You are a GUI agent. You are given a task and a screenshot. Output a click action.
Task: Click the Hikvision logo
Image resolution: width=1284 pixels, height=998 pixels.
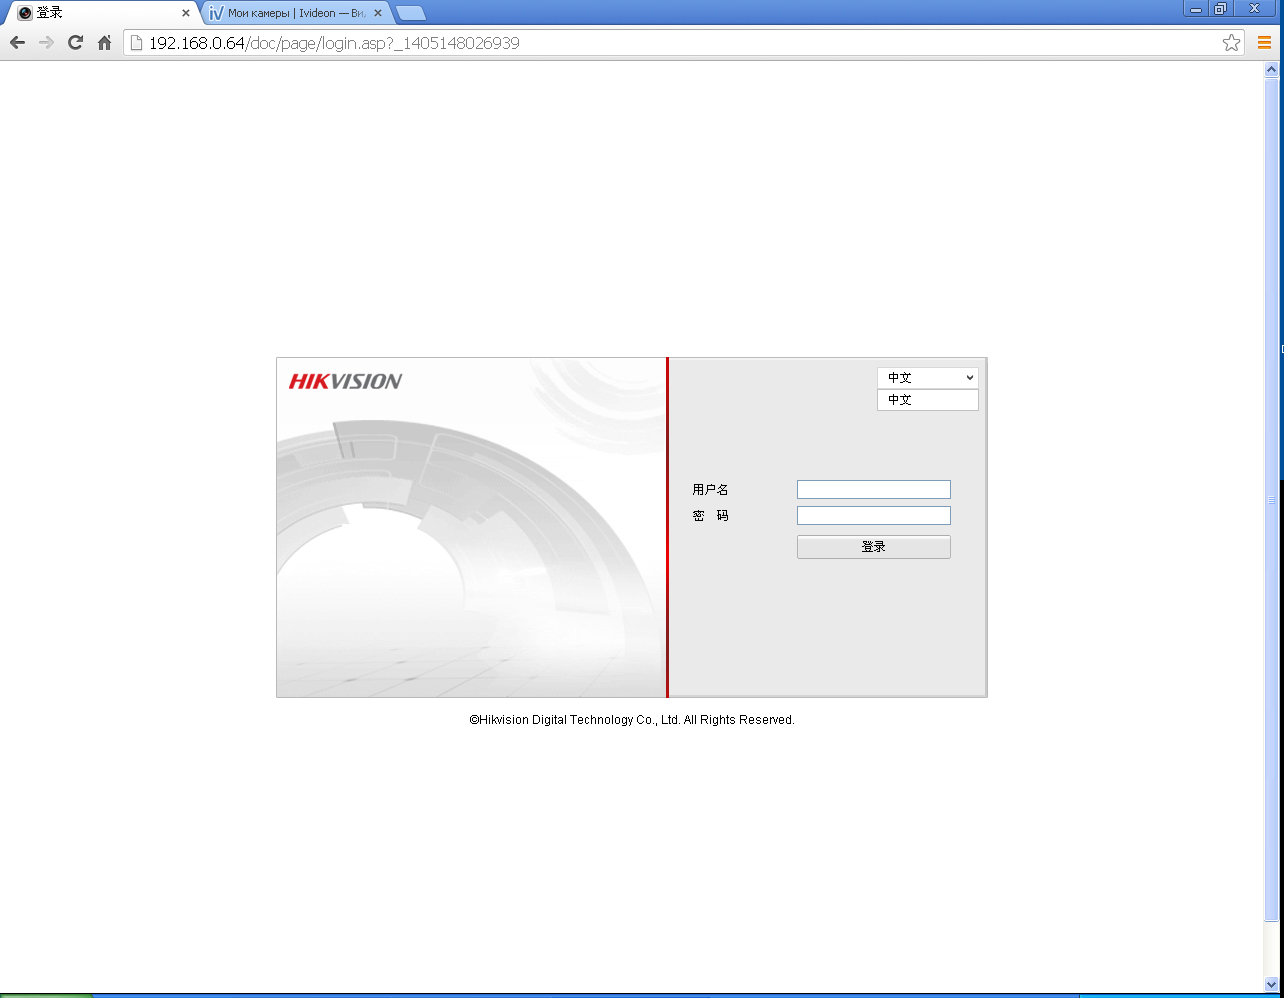(345, 381)
